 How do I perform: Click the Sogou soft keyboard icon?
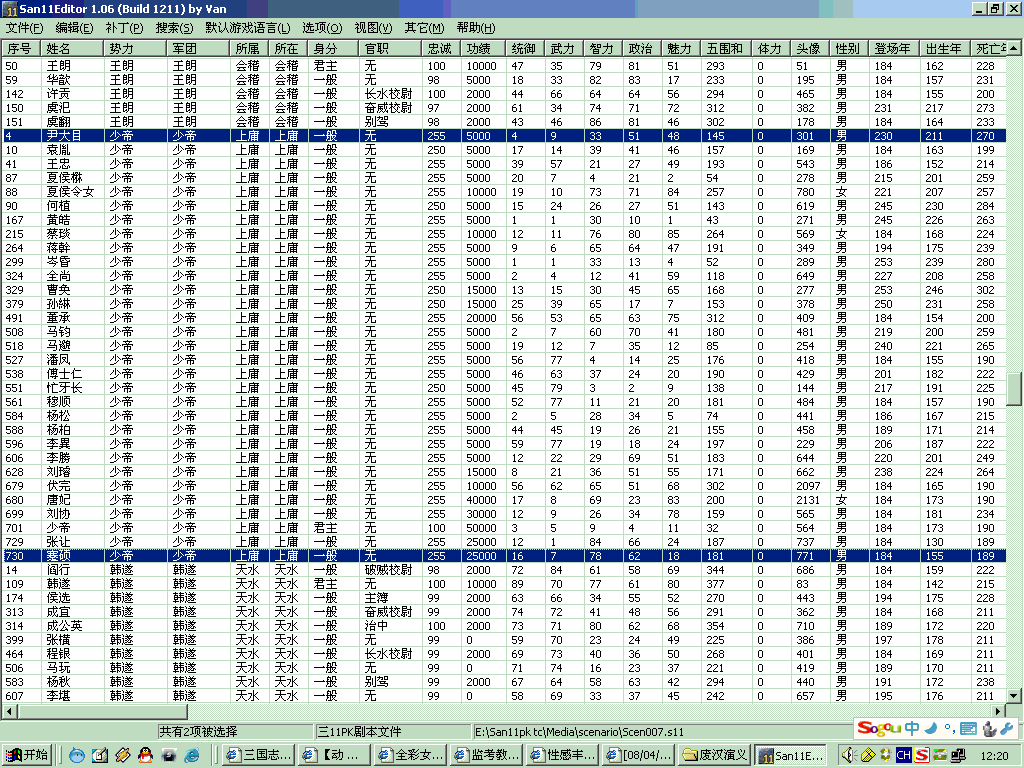click(968, 728)
